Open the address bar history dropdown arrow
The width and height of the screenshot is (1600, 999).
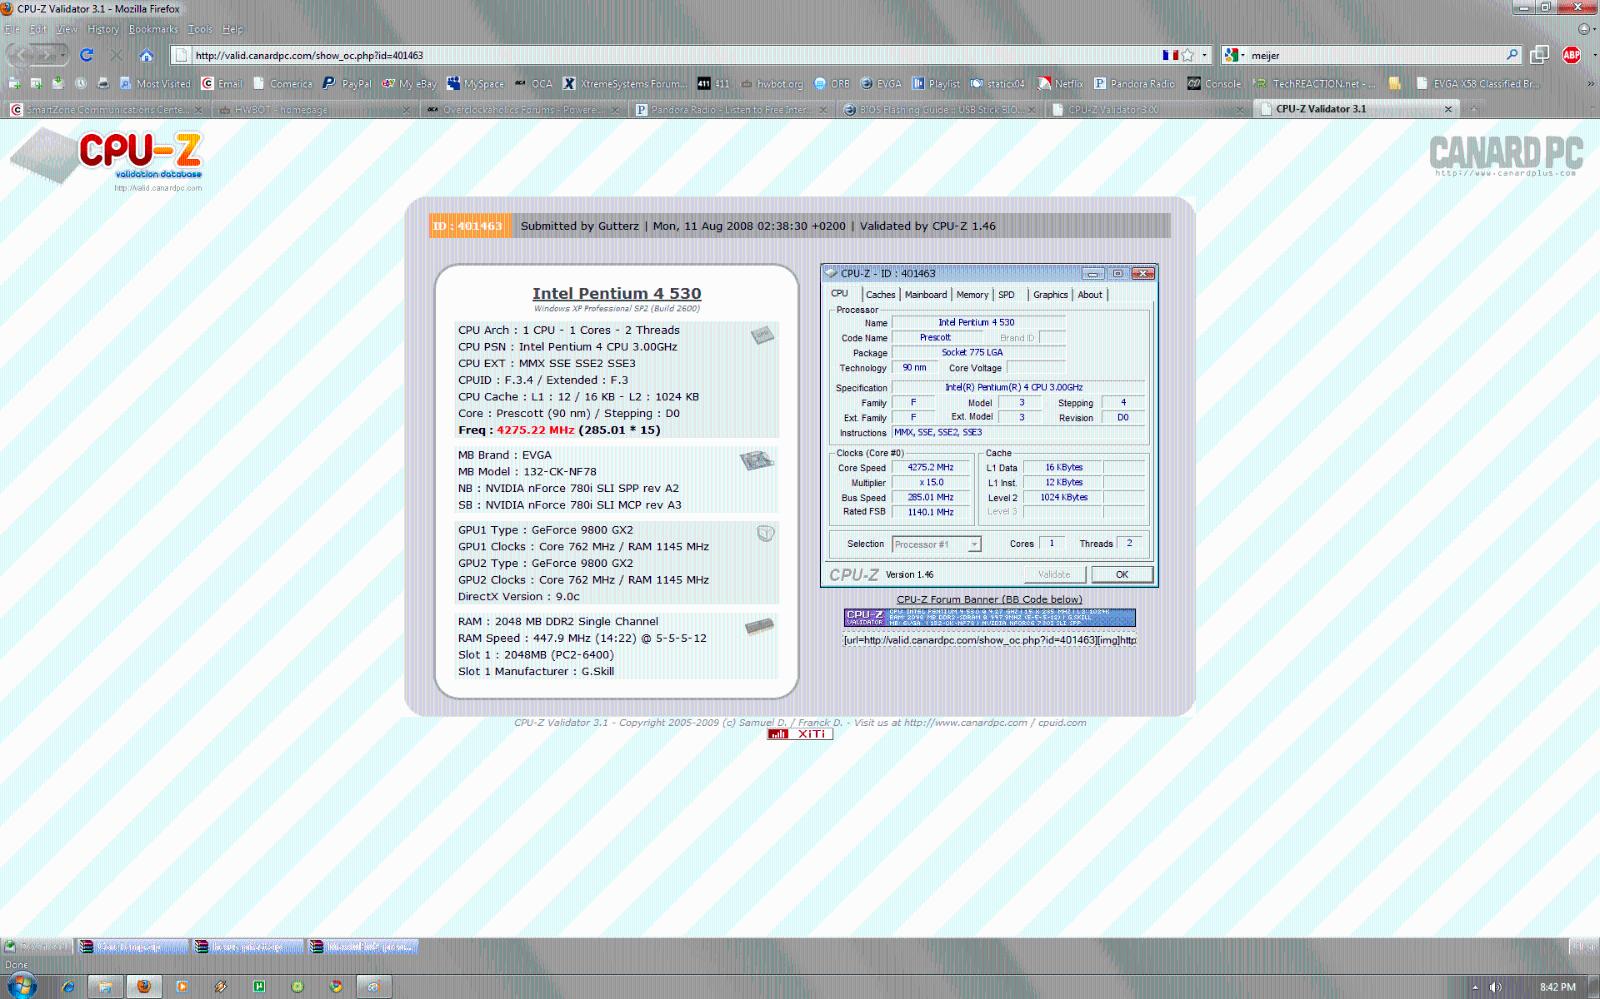[1204, 55]
